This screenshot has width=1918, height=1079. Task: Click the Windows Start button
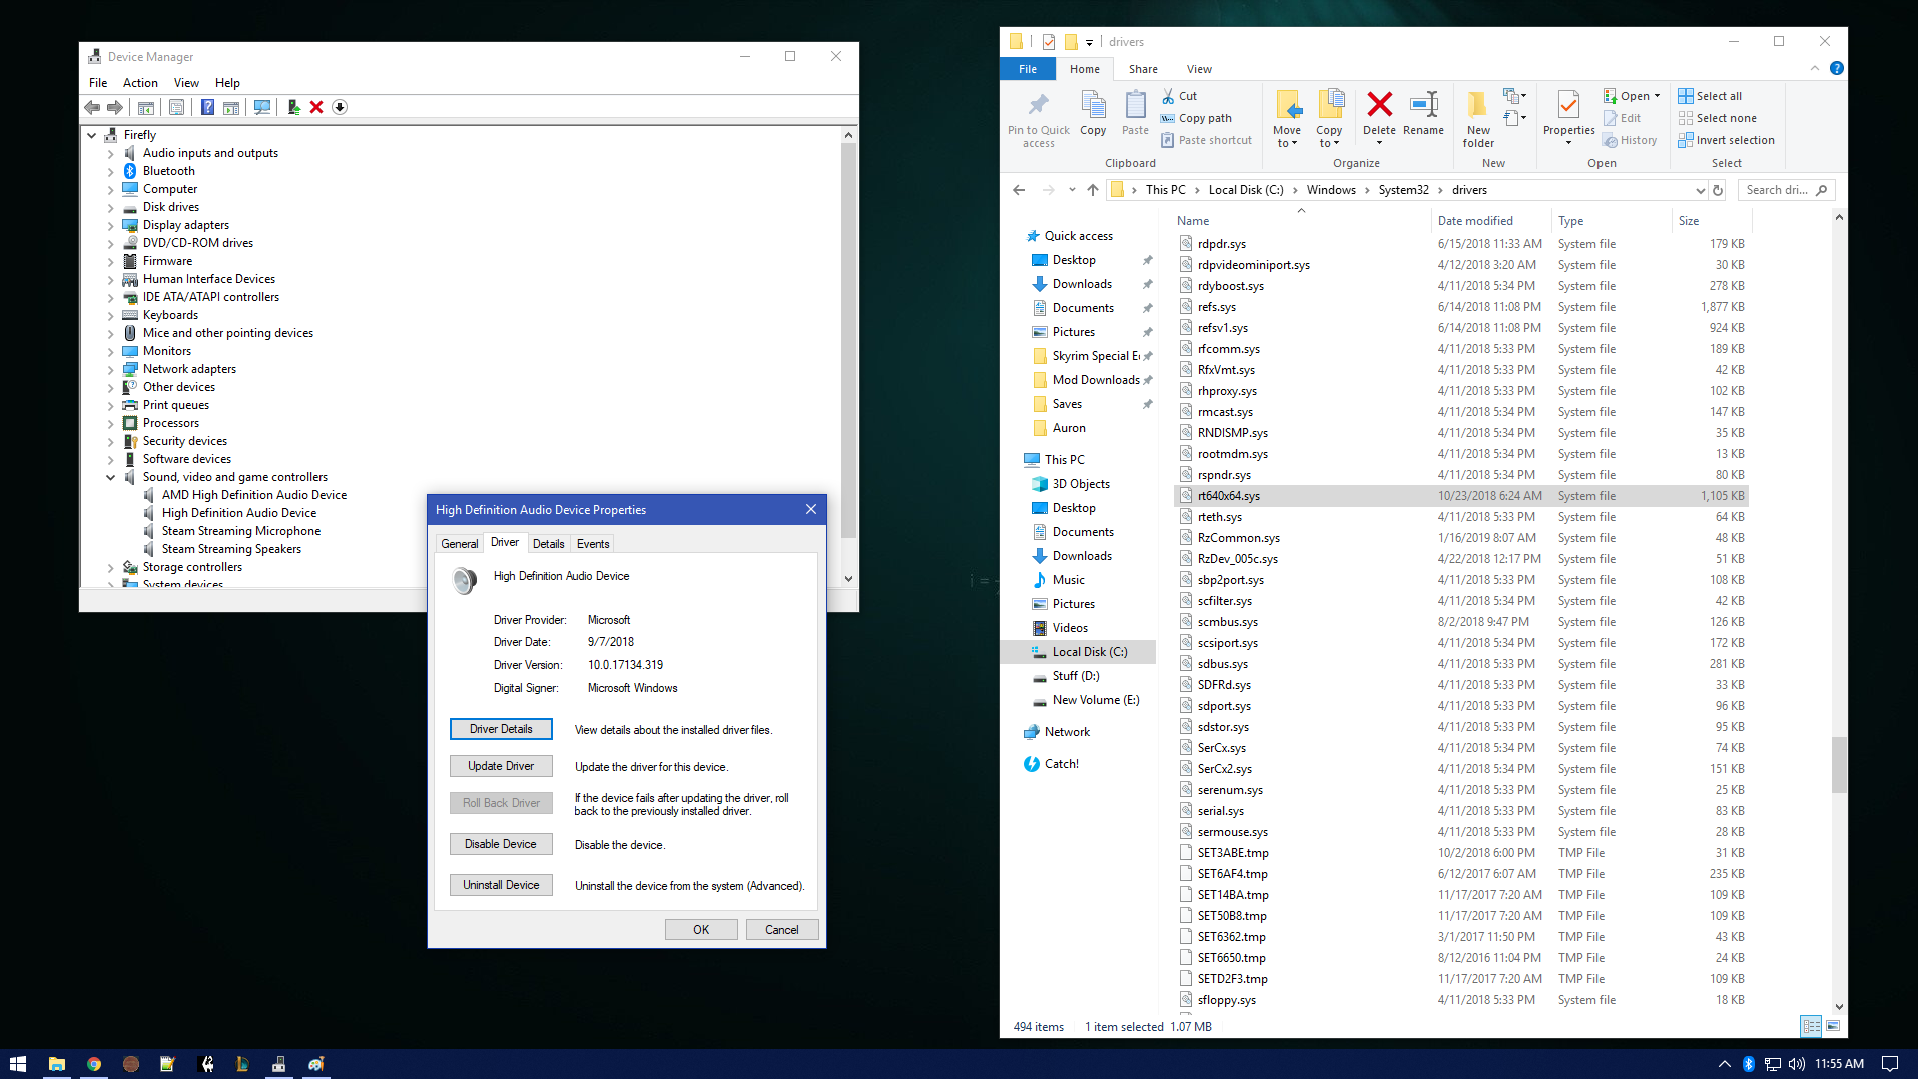coord(18,1064)
